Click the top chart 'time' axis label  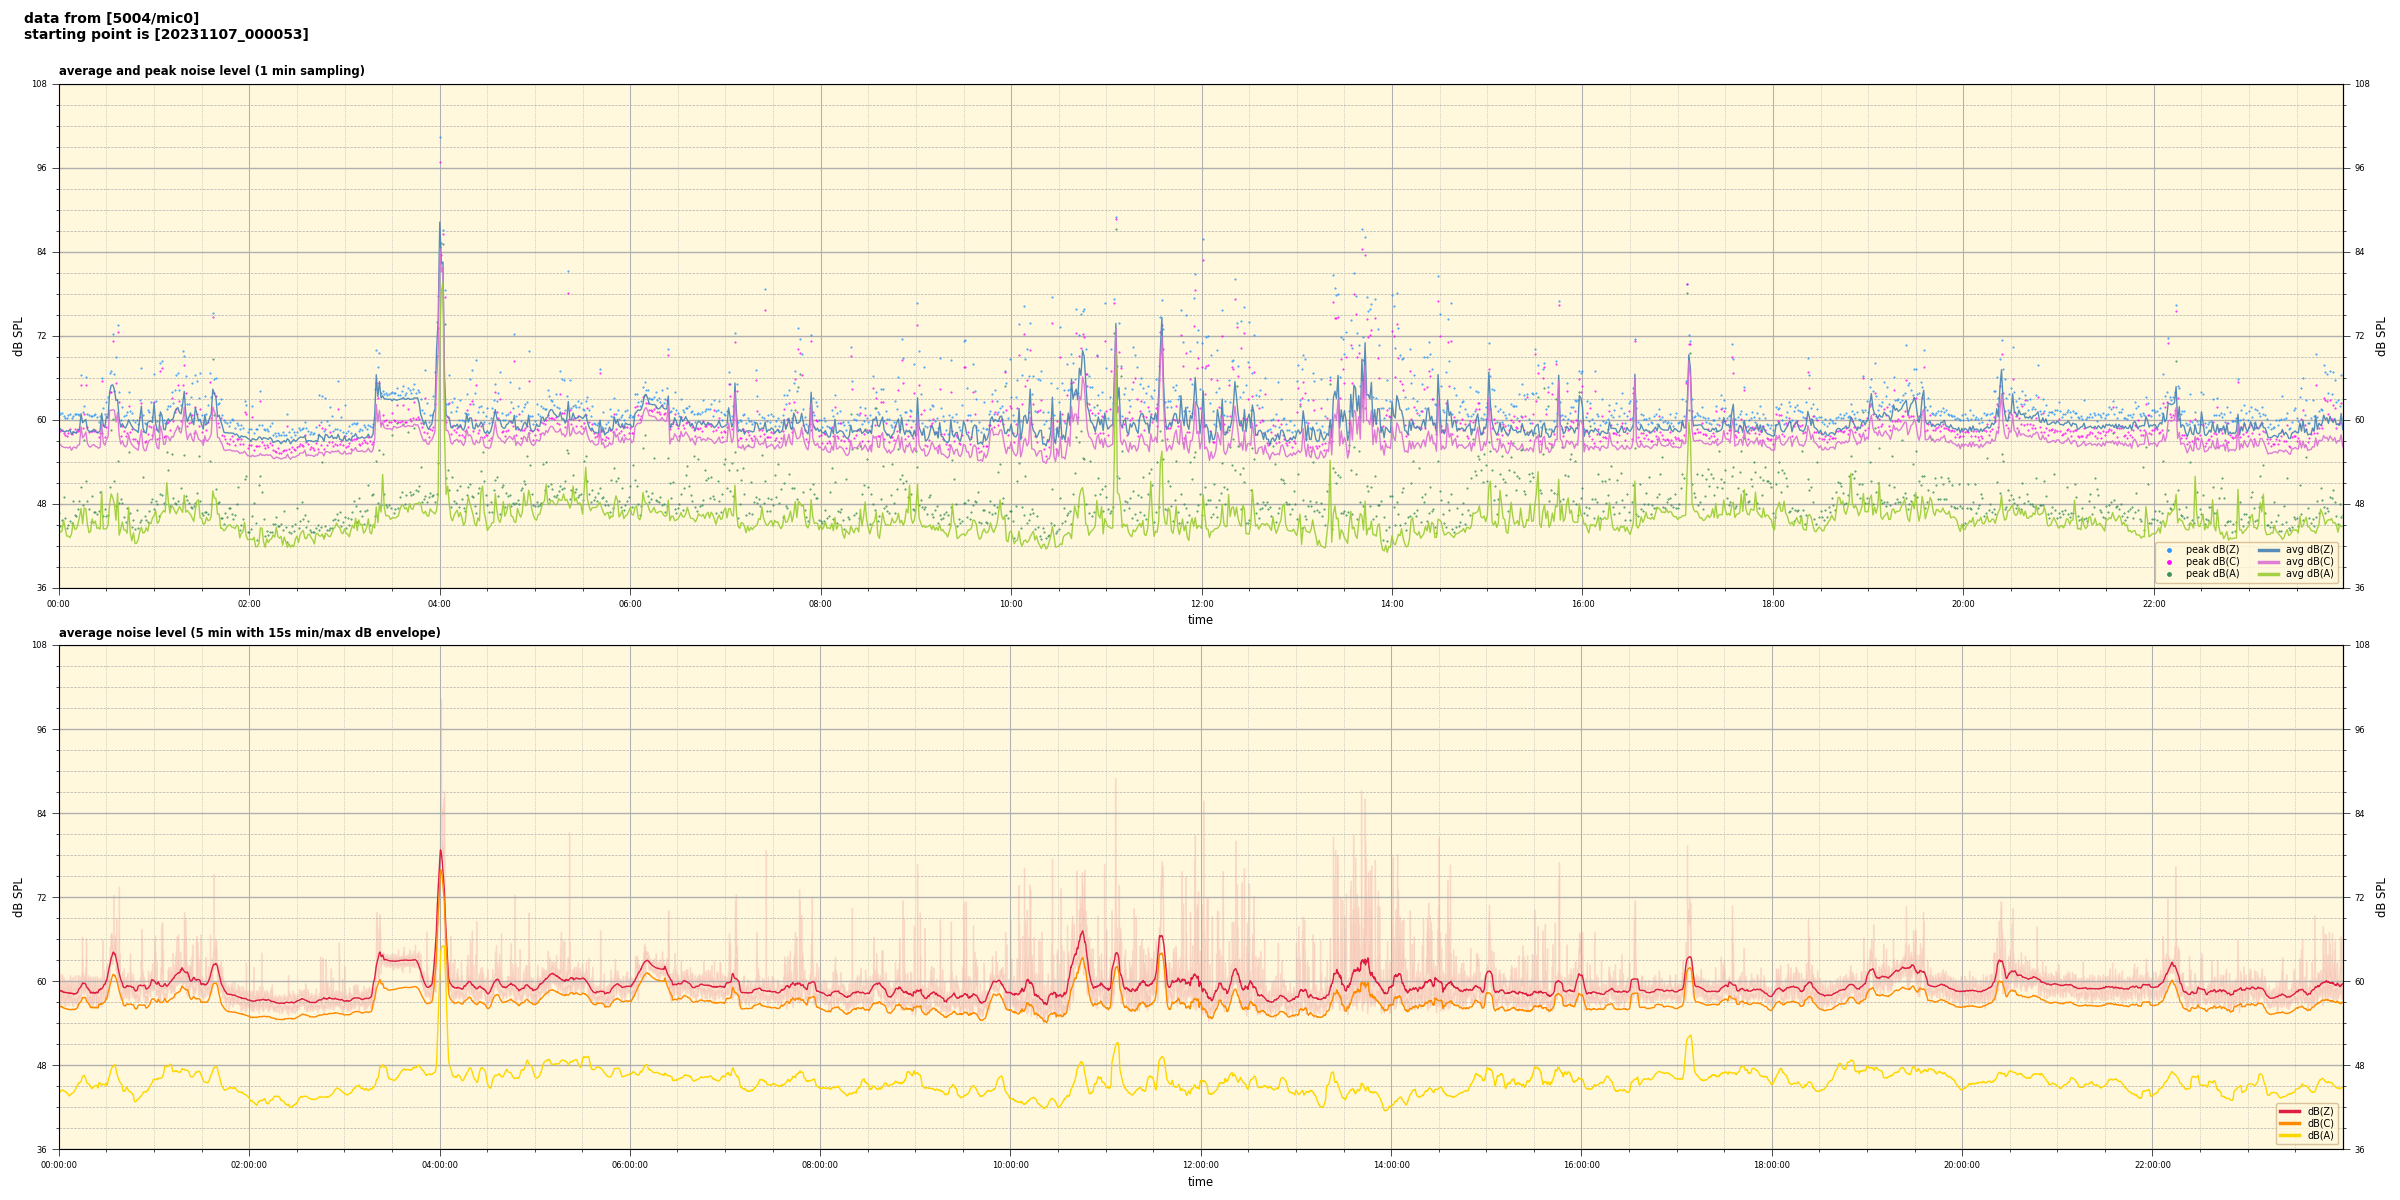[1200, 620]
